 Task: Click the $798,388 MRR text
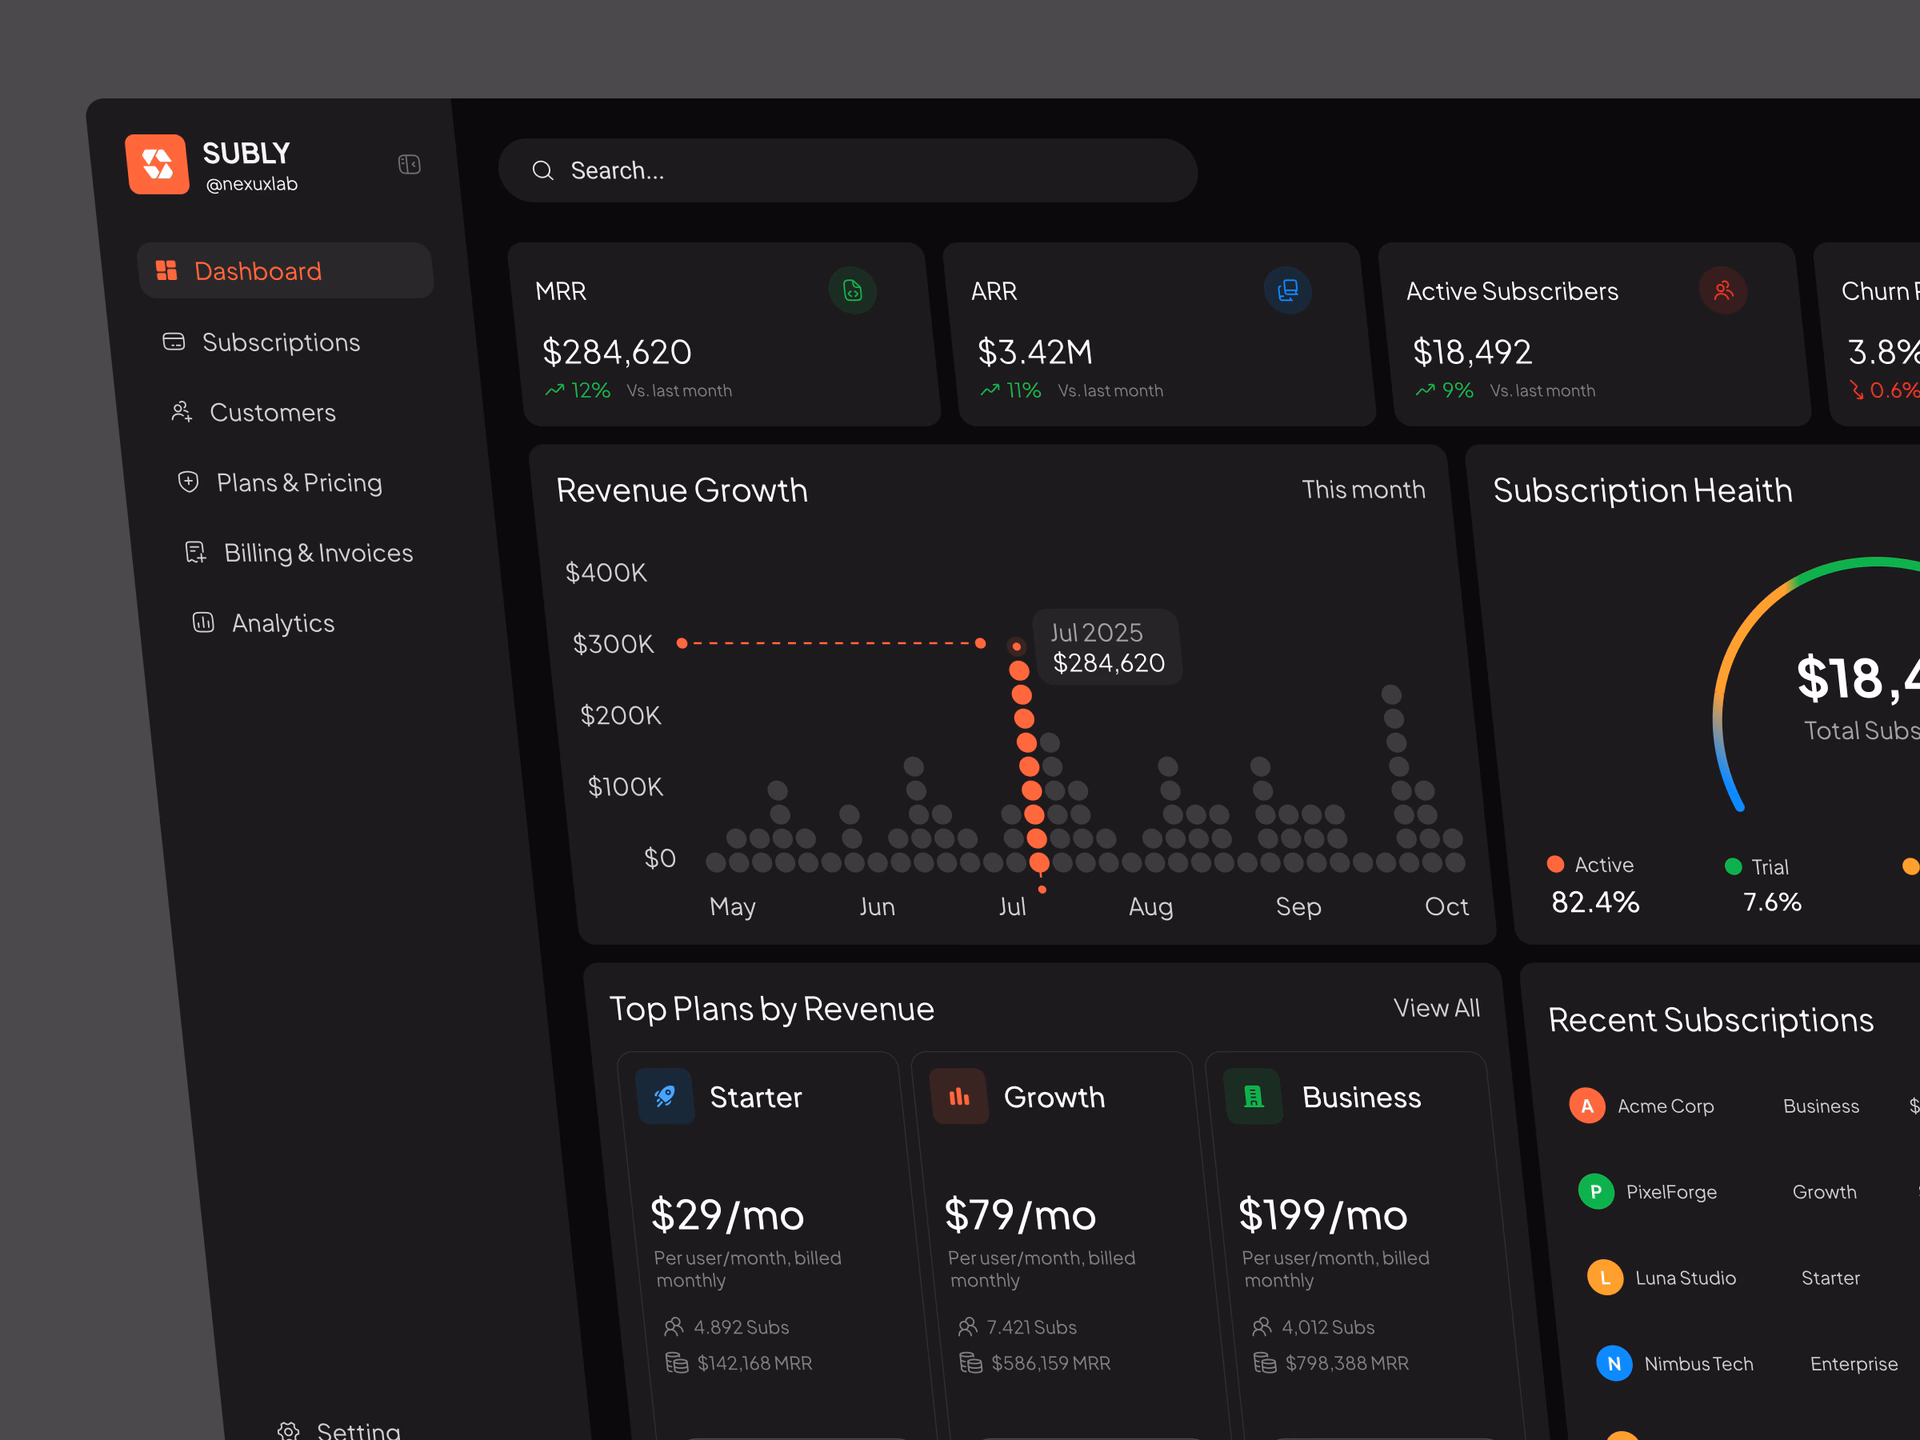click(x=1346, y=1363)
